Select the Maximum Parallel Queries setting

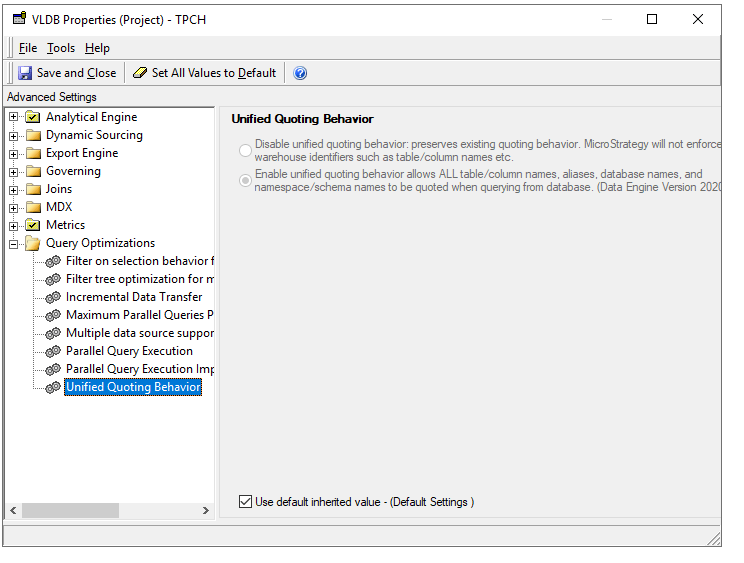pyautogui.click(x=140, y=315)
